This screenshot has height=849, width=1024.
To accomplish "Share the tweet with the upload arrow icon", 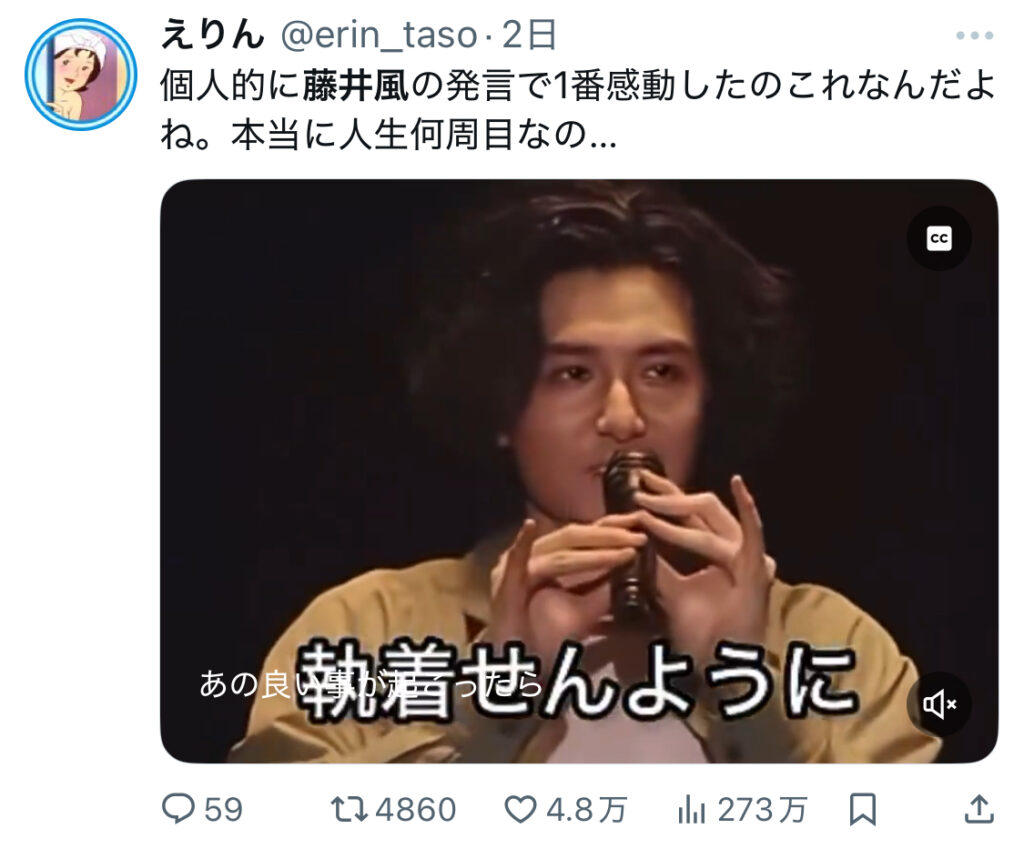I will [979, 809].
